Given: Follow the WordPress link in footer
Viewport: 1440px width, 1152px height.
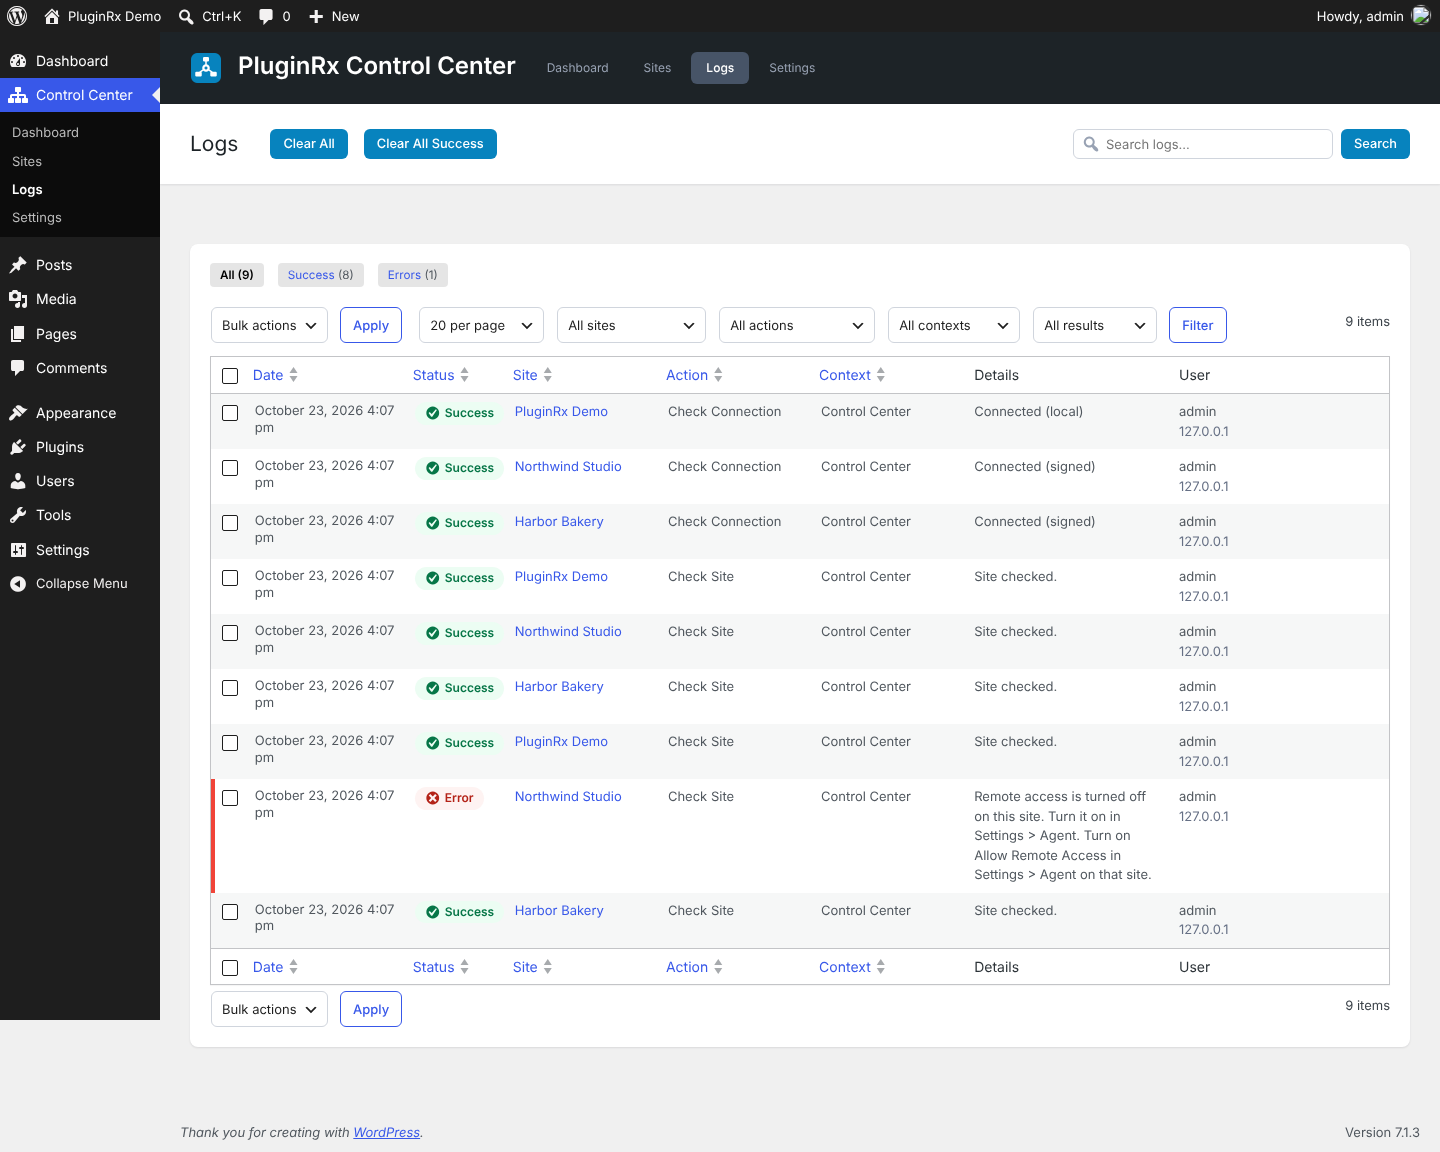Looking at the screenshot, I should coord(387,1132).
